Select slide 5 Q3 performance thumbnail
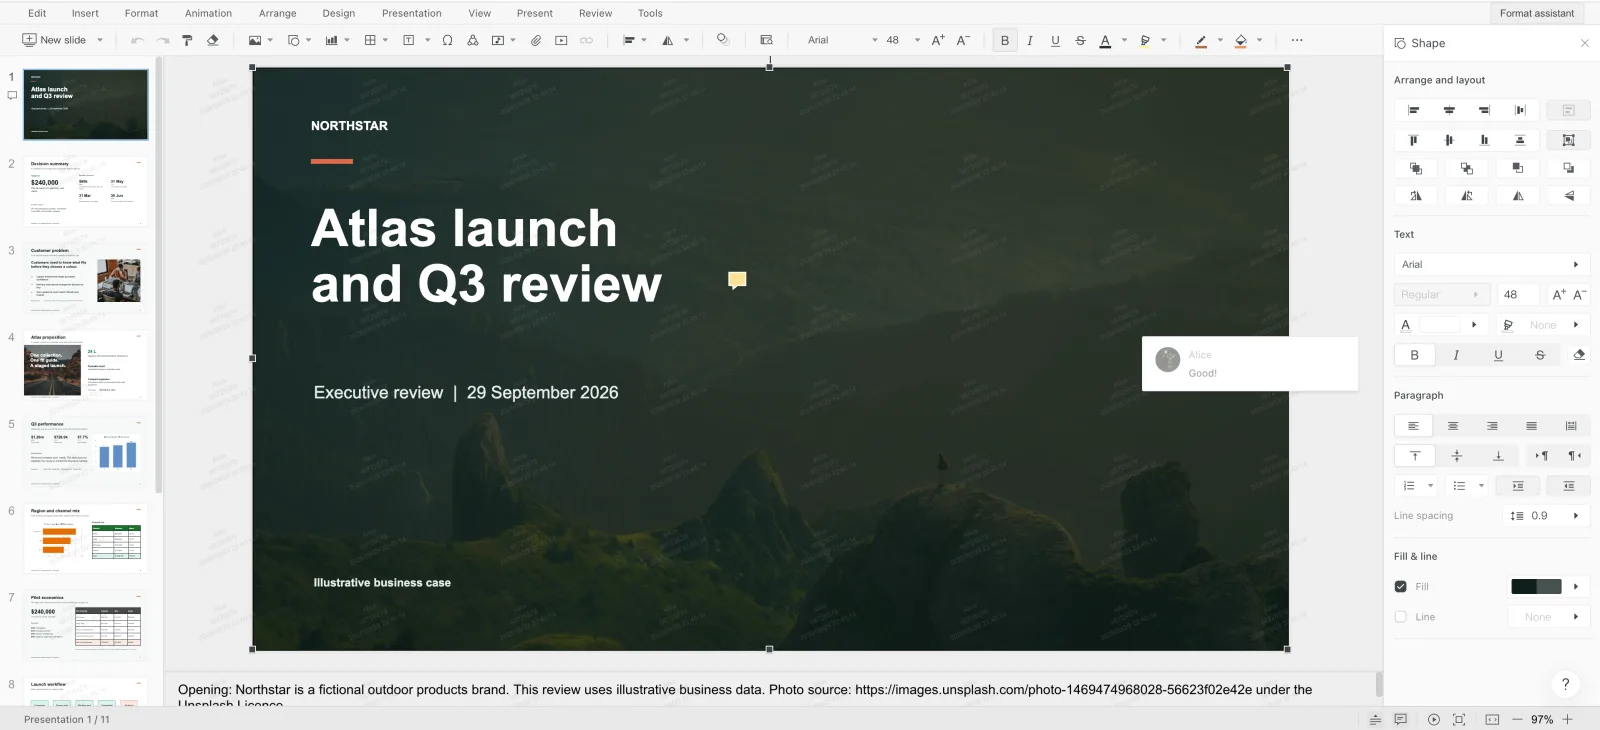 [86, 452]
